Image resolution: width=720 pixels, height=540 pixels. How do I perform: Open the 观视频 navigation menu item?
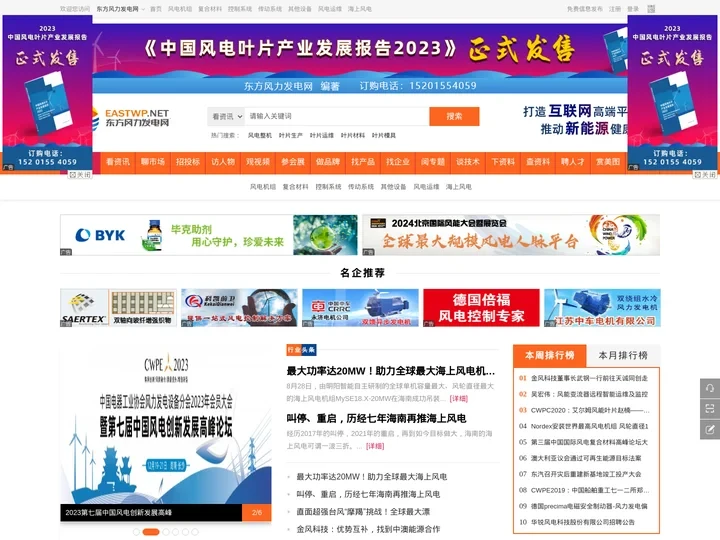point(258,162)
